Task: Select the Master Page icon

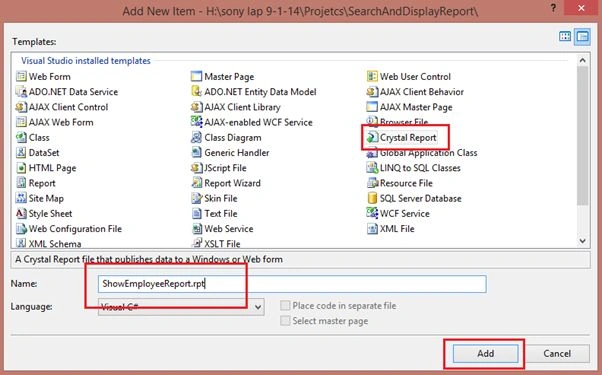Action: coord(197,76)
